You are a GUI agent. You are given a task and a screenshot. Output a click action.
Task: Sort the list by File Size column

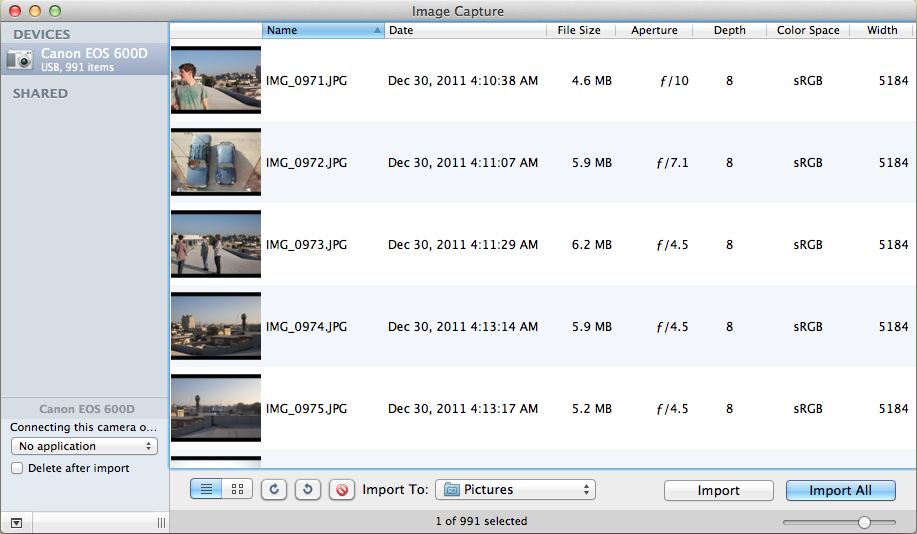tap(579, 30)
